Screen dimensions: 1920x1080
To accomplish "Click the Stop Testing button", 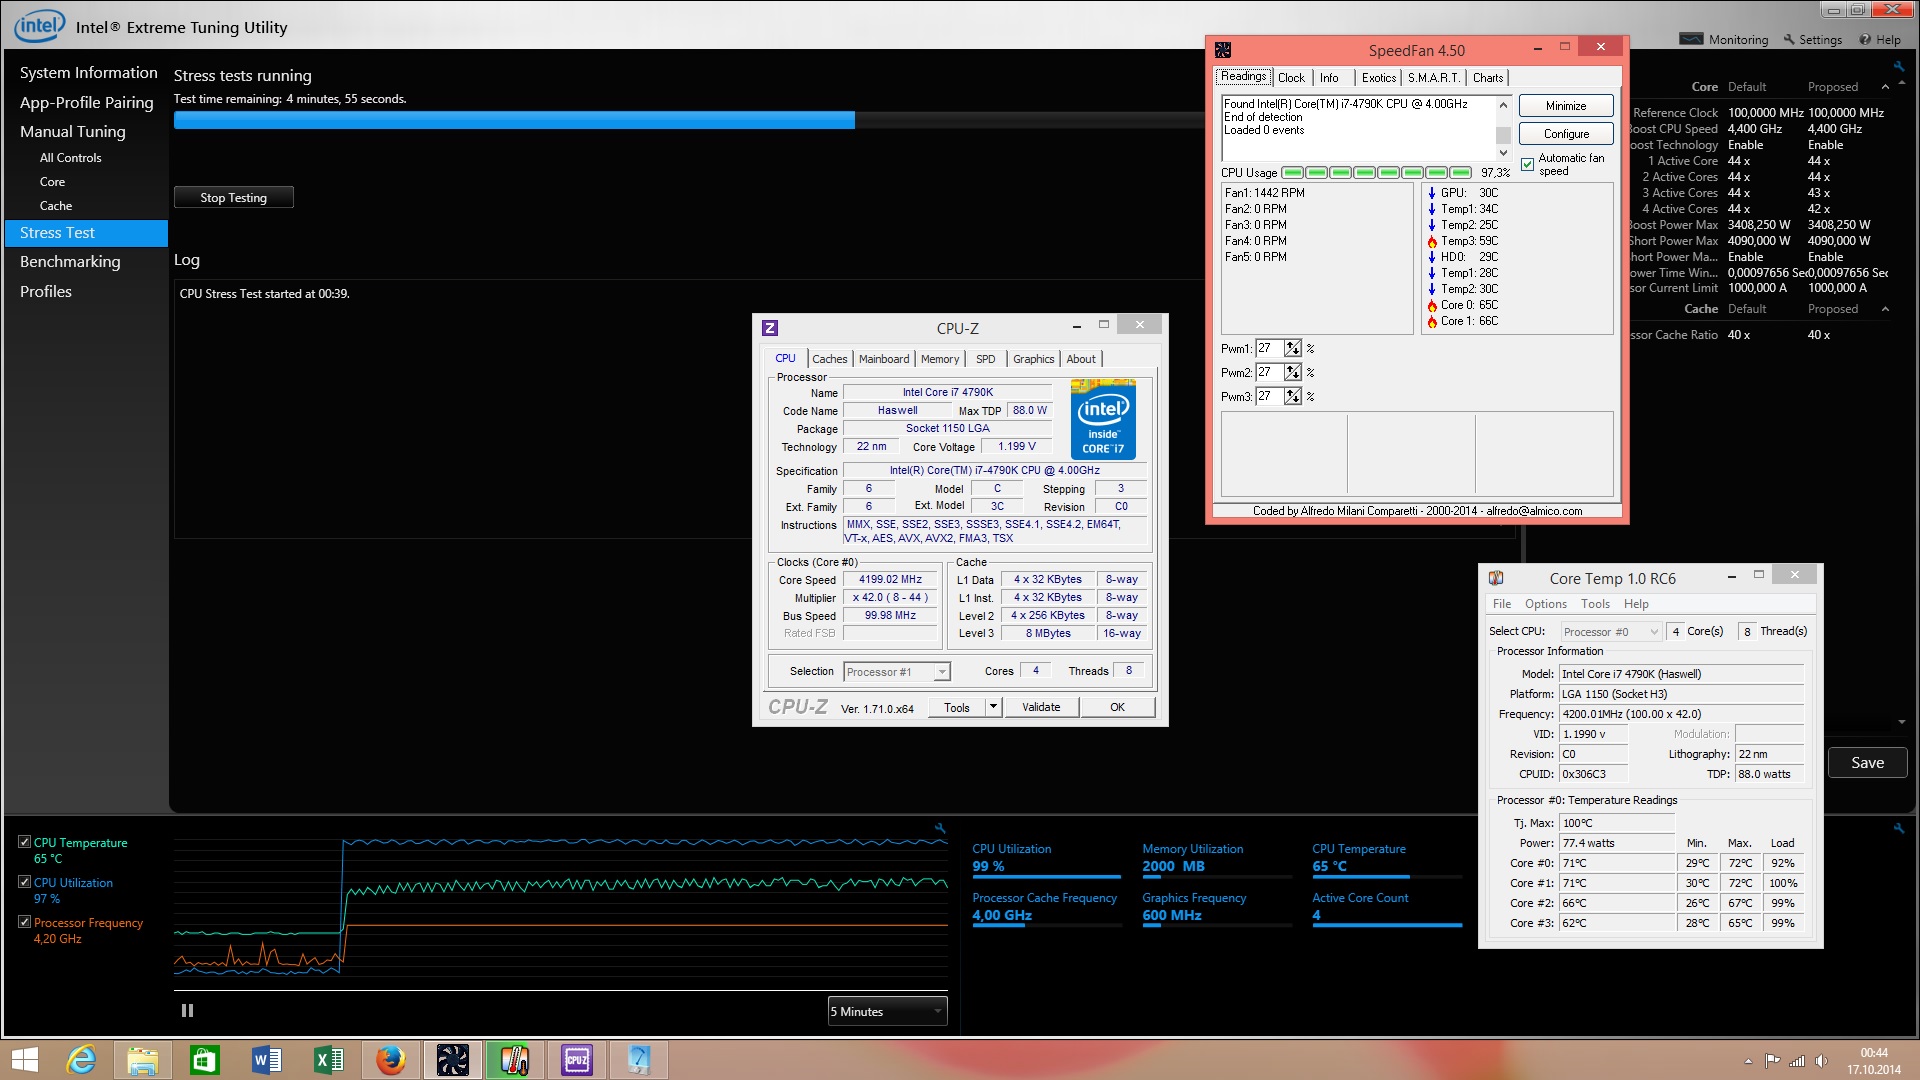I will (234, 198).
